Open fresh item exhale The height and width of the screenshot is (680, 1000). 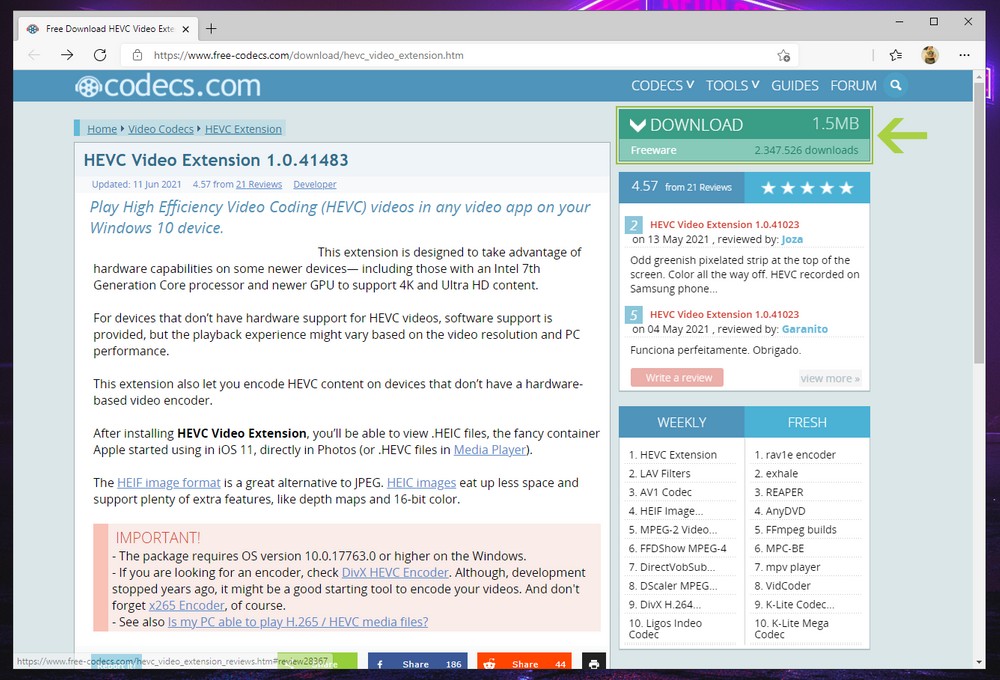[776, 473]
